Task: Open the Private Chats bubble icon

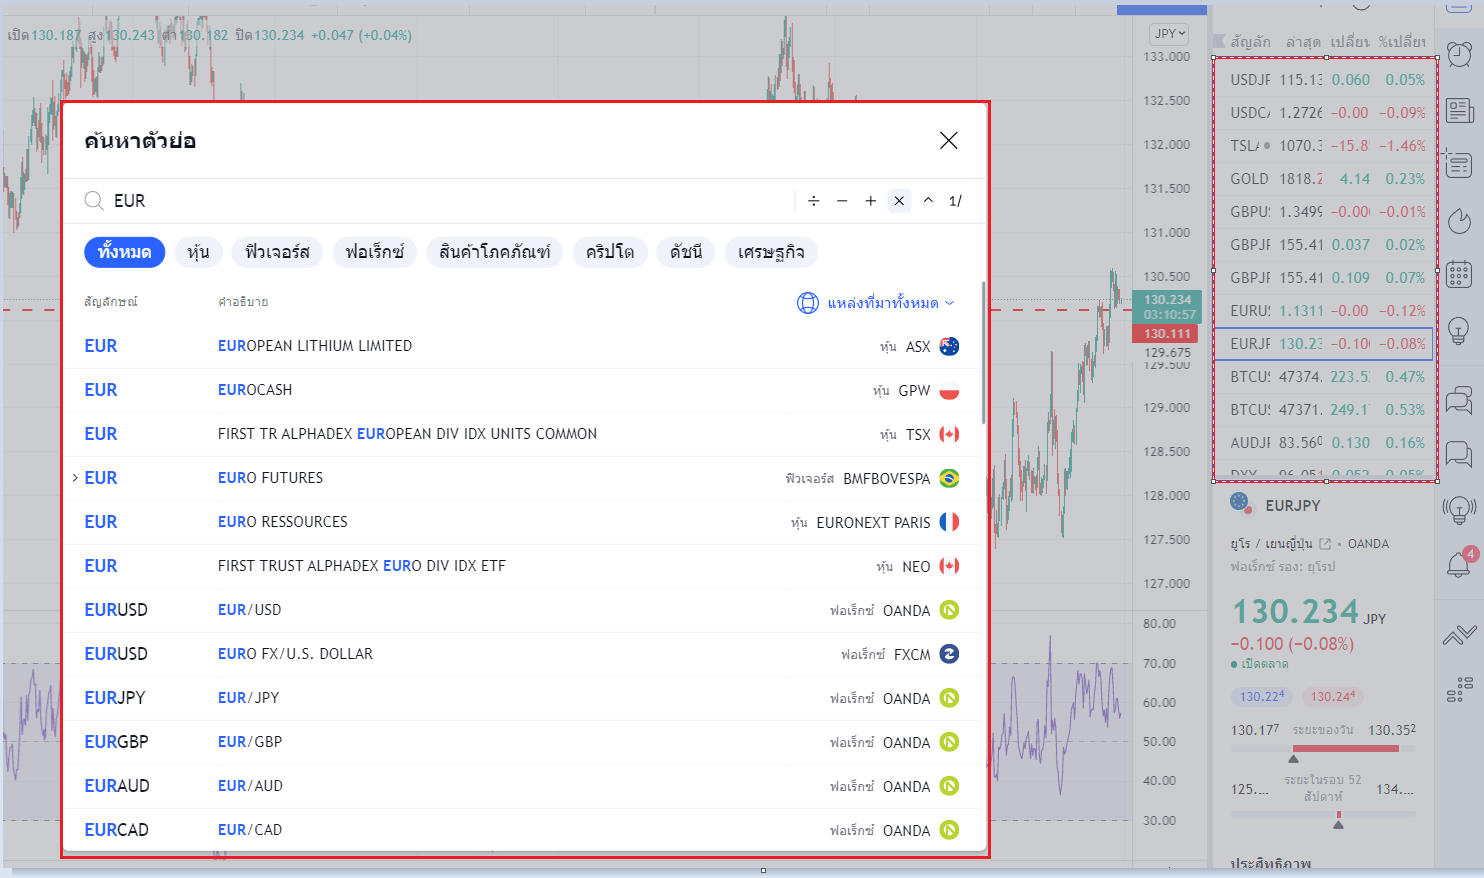Action: pyautogui.click(x=1459, y=455)
